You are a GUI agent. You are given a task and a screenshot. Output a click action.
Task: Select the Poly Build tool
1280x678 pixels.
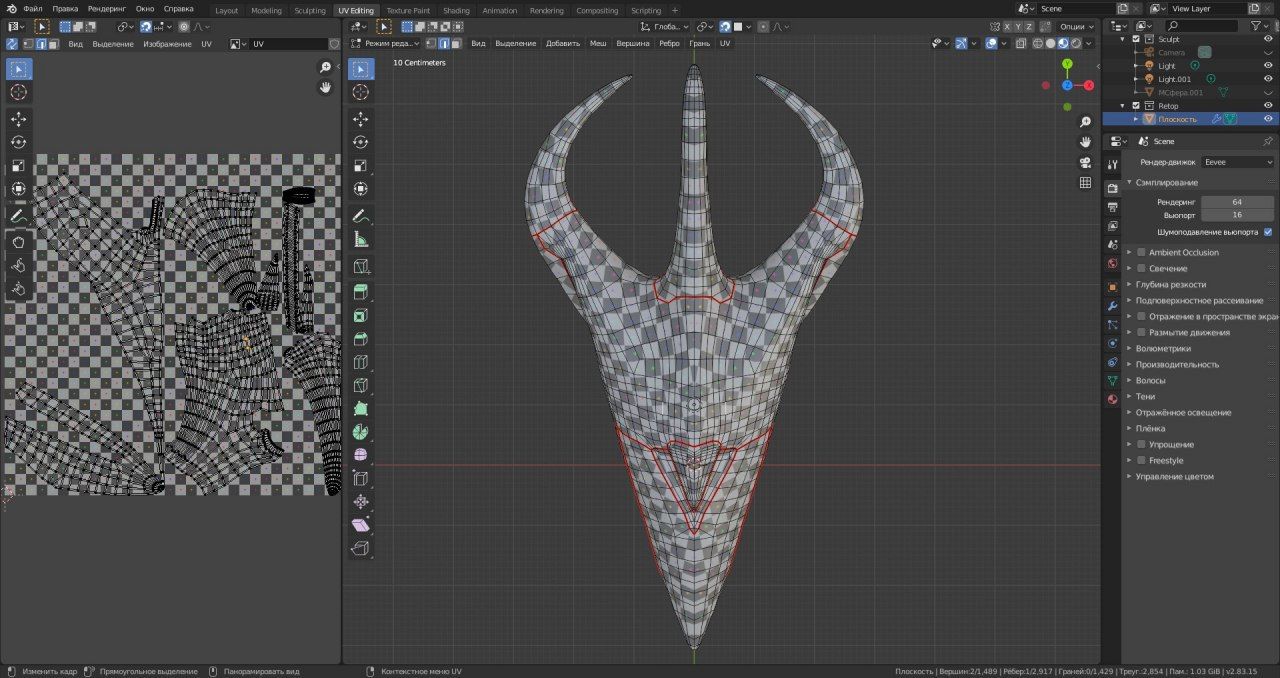pos(361,408)
